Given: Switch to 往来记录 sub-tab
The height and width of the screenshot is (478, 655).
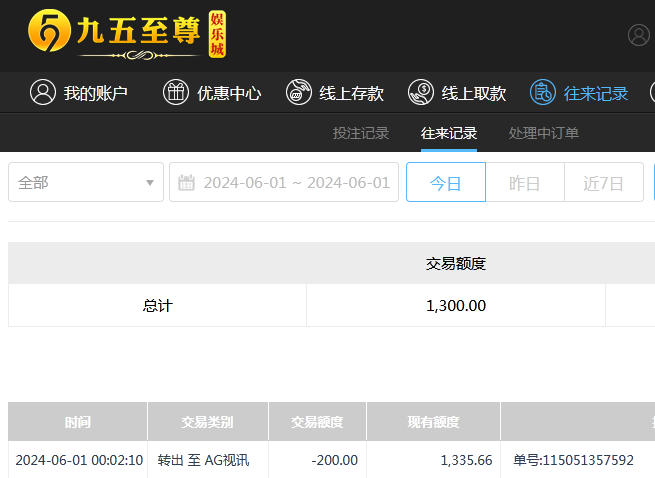Looking at the screenshot, I should (449, 133).
